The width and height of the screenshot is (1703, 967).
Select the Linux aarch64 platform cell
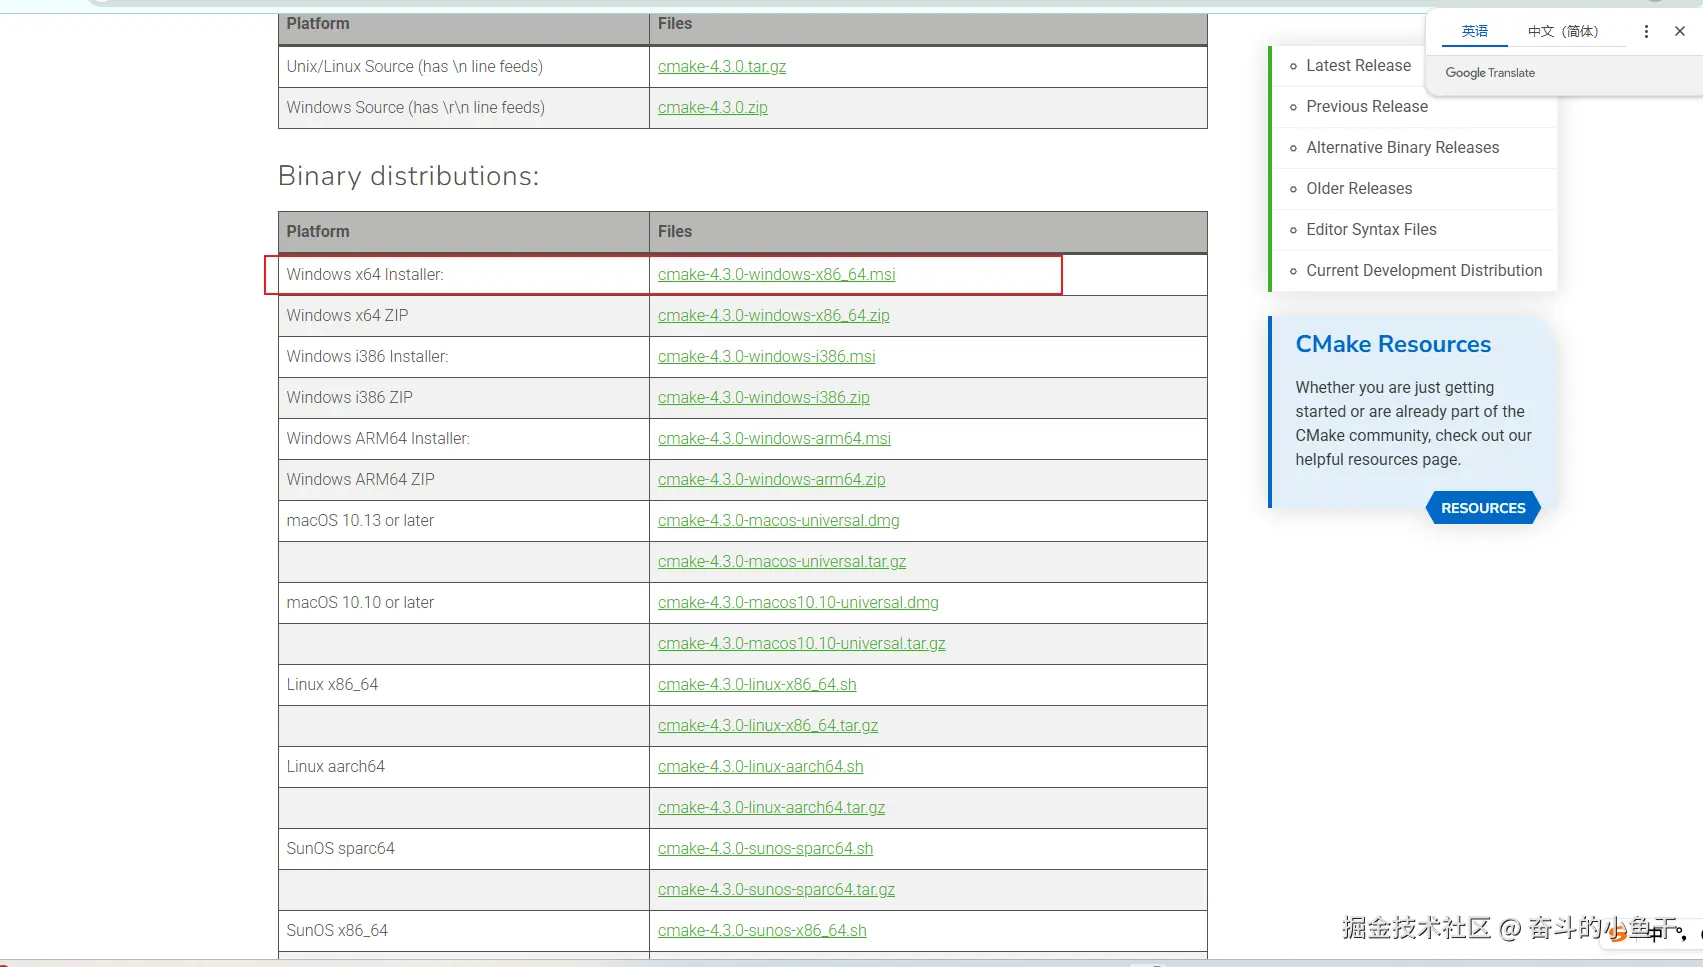tap(464, 767)
